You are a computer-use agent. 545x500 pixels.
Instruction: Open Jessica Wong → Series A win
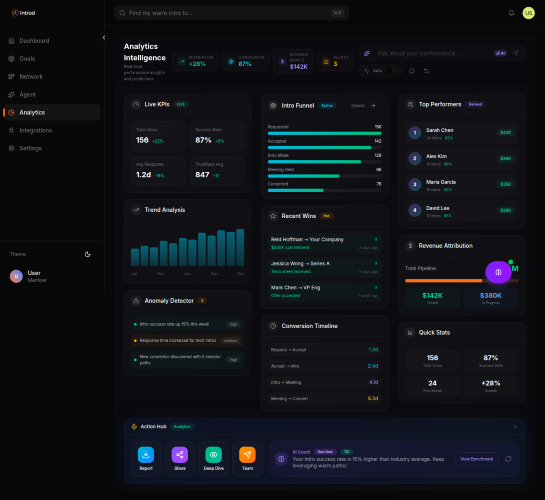tap(324, 267)
